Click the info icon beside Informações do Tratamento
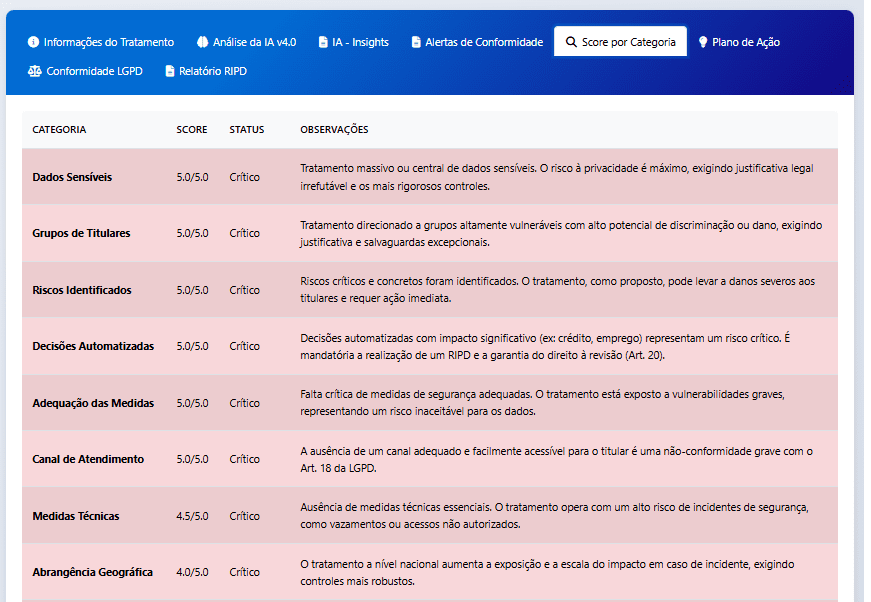 [x=33, y=42]
